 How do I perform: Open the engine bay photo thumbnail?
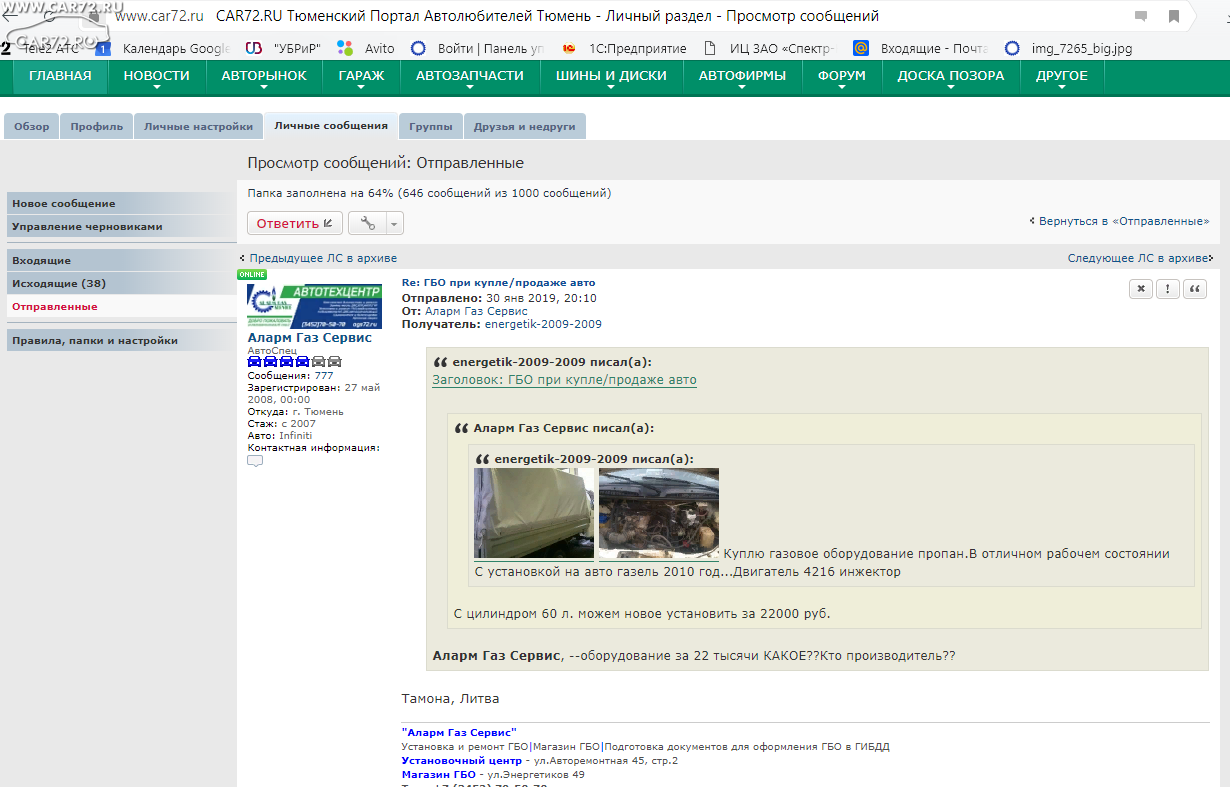click(659, 513)
